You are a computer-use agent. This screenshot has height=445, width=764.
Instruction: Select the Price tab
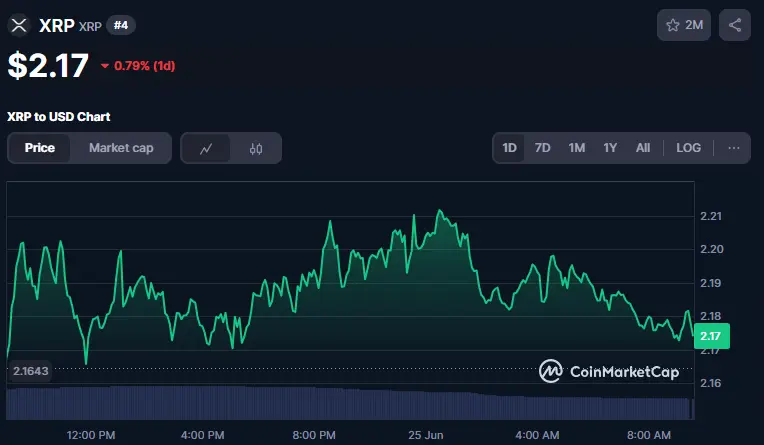coord(39,148)
